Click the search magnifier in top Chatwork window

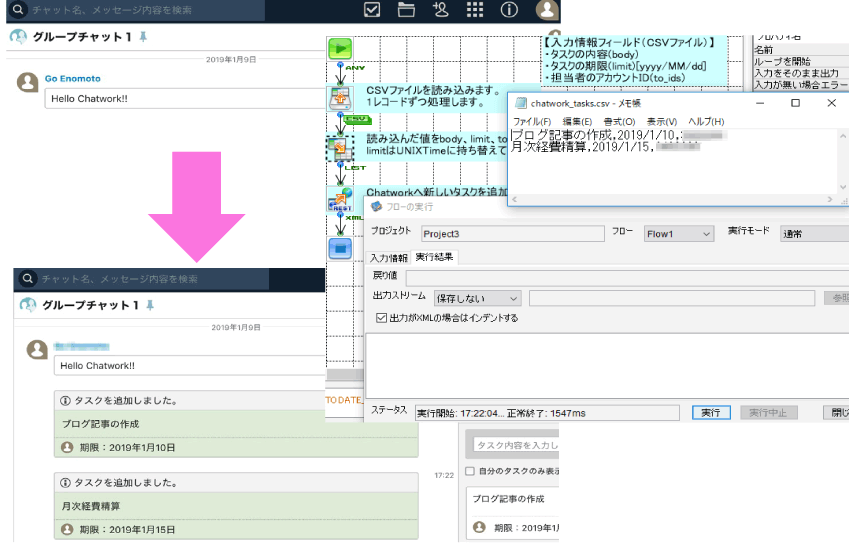coord(18,10)
